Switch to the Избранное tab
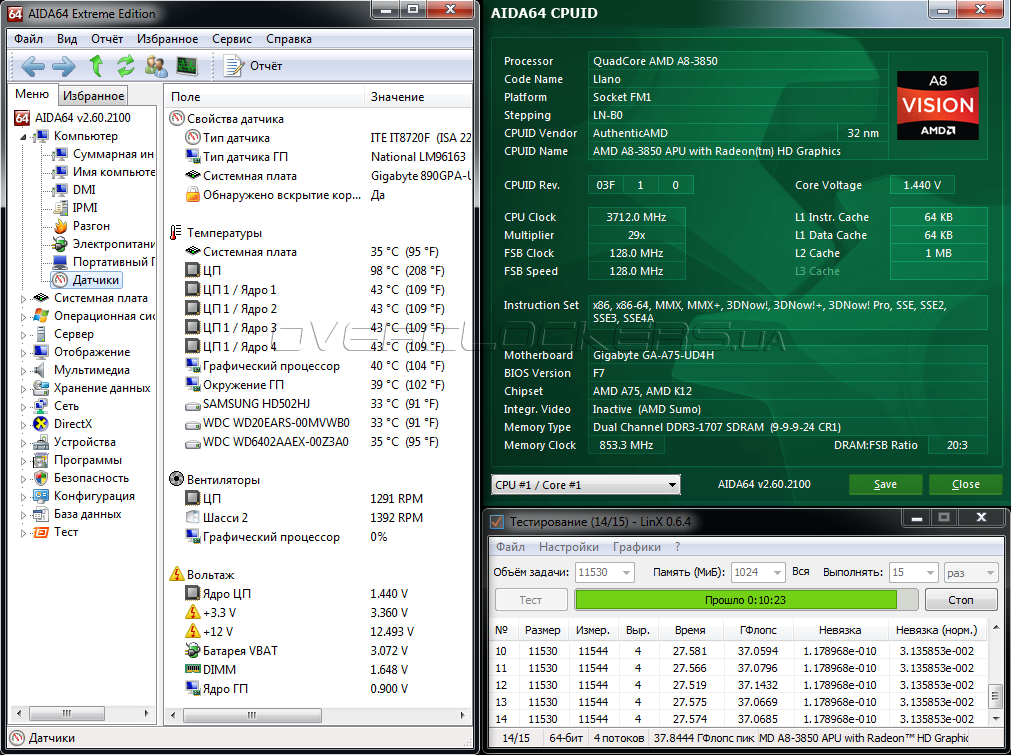This screenshot has height=755, width=1011. pos(92,96)
